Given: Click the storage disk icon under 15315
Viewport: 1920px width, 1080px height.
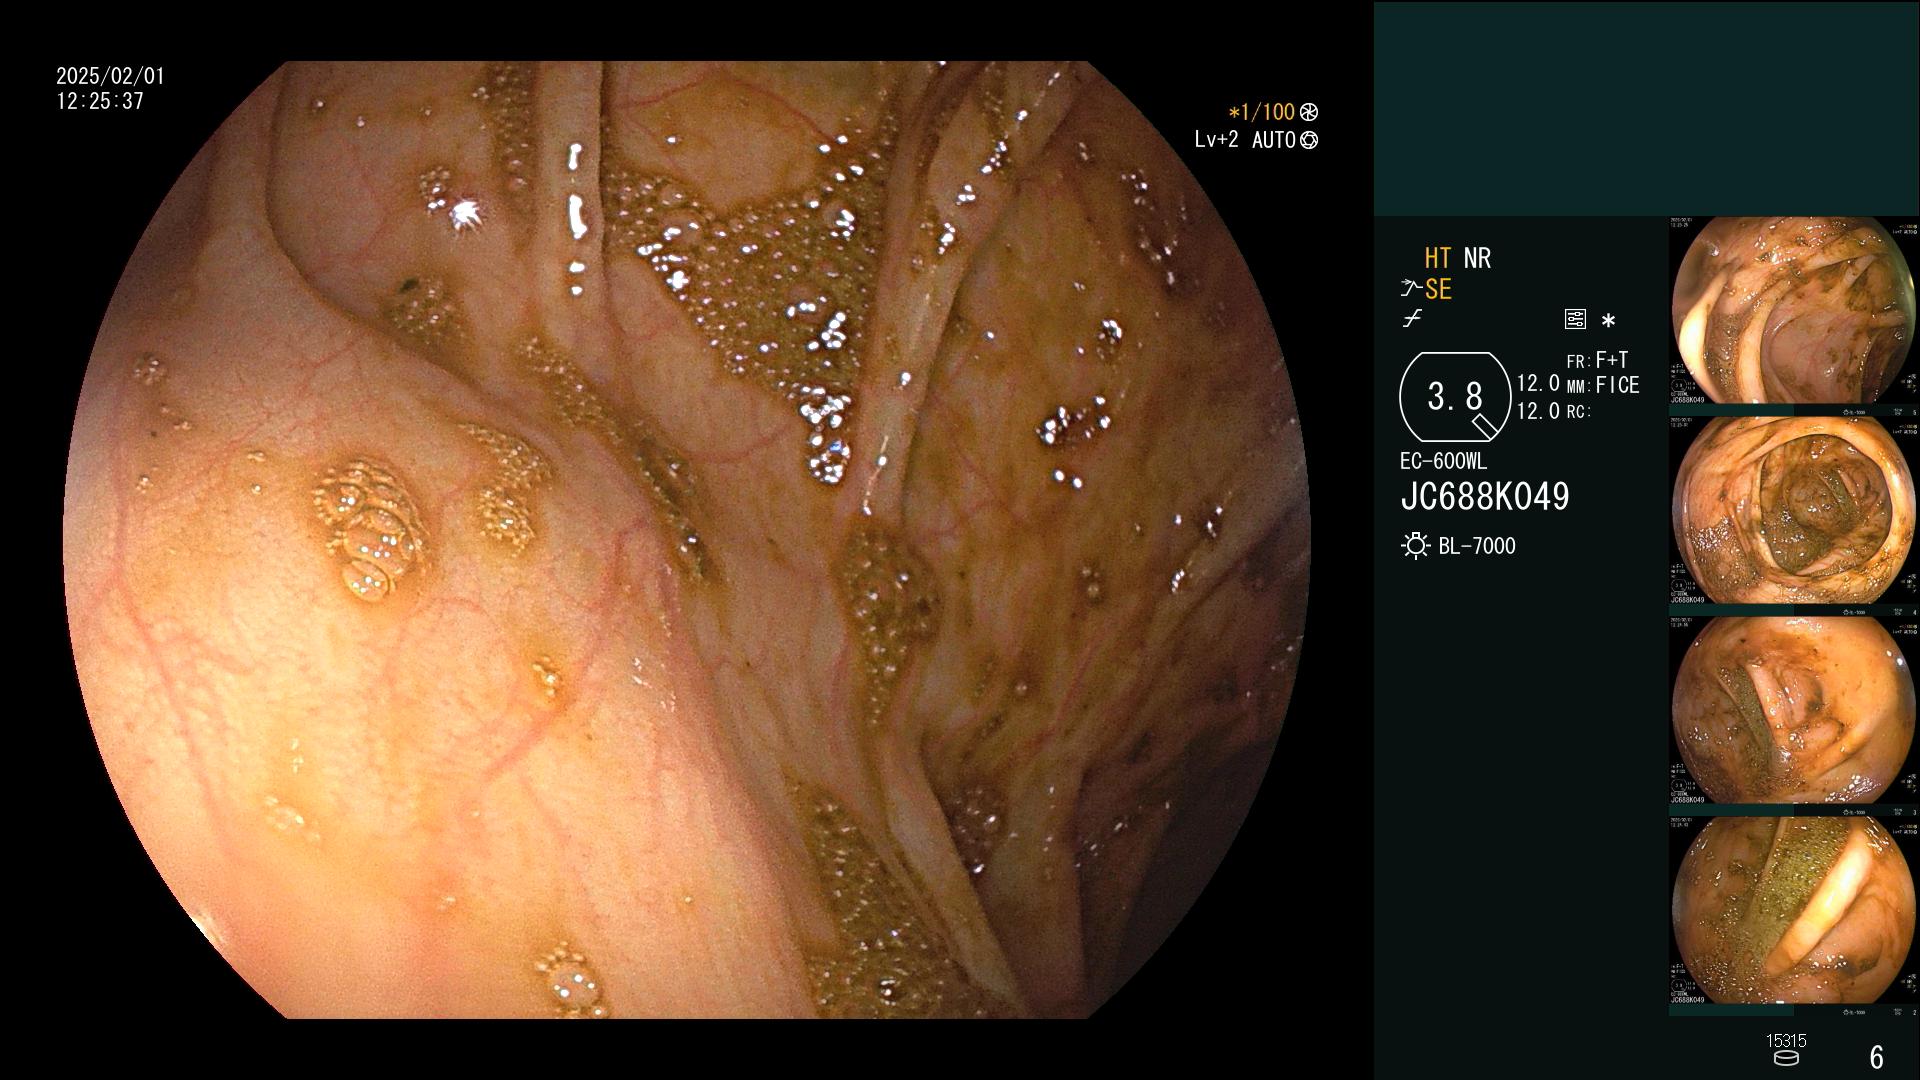Looking at the screenshot, I should [1786, 1058].
